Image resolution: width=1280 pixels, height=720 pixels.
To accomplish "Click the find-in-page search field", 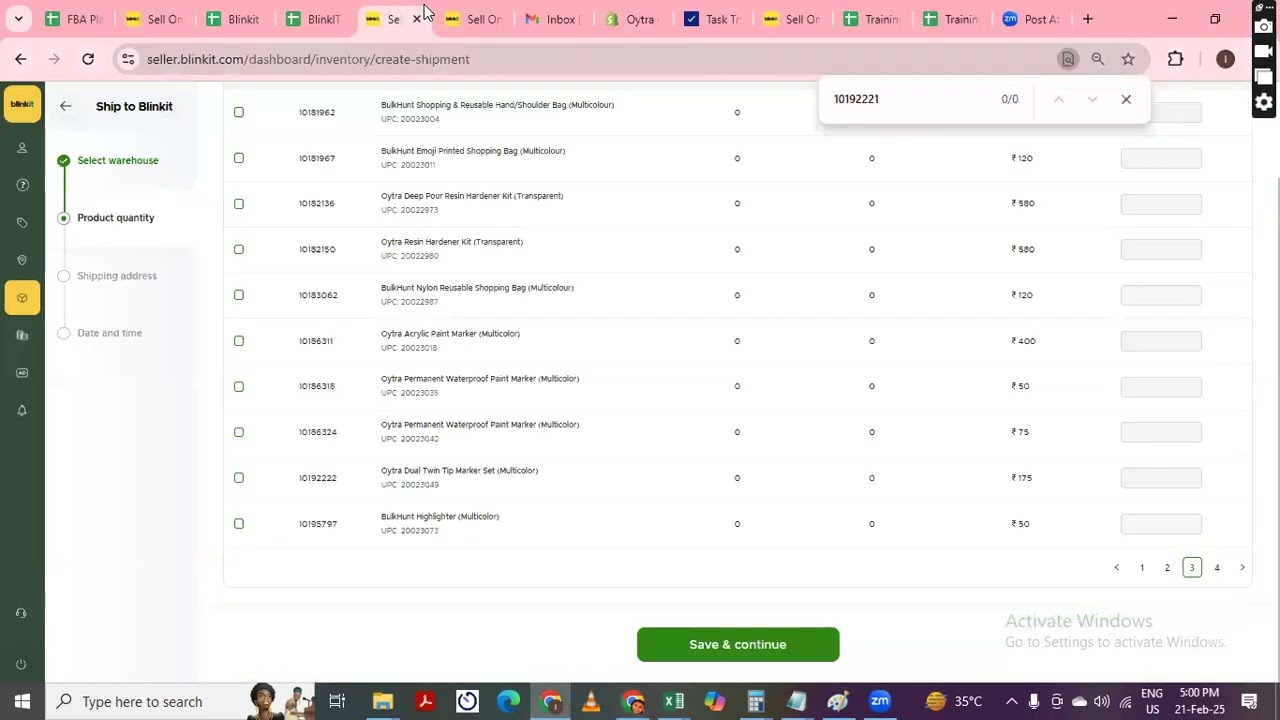I will click(910, 99).
